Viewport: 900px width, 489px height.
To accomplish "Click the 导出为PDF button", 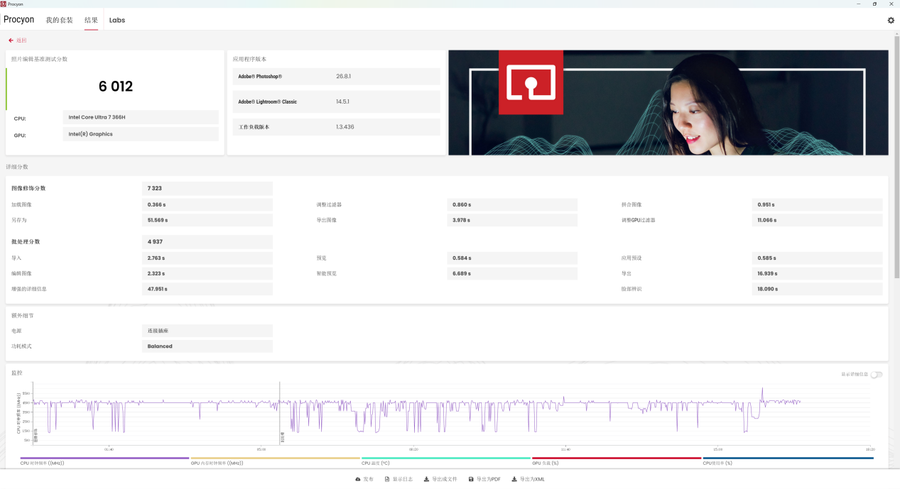I will [x=484, y=479].
